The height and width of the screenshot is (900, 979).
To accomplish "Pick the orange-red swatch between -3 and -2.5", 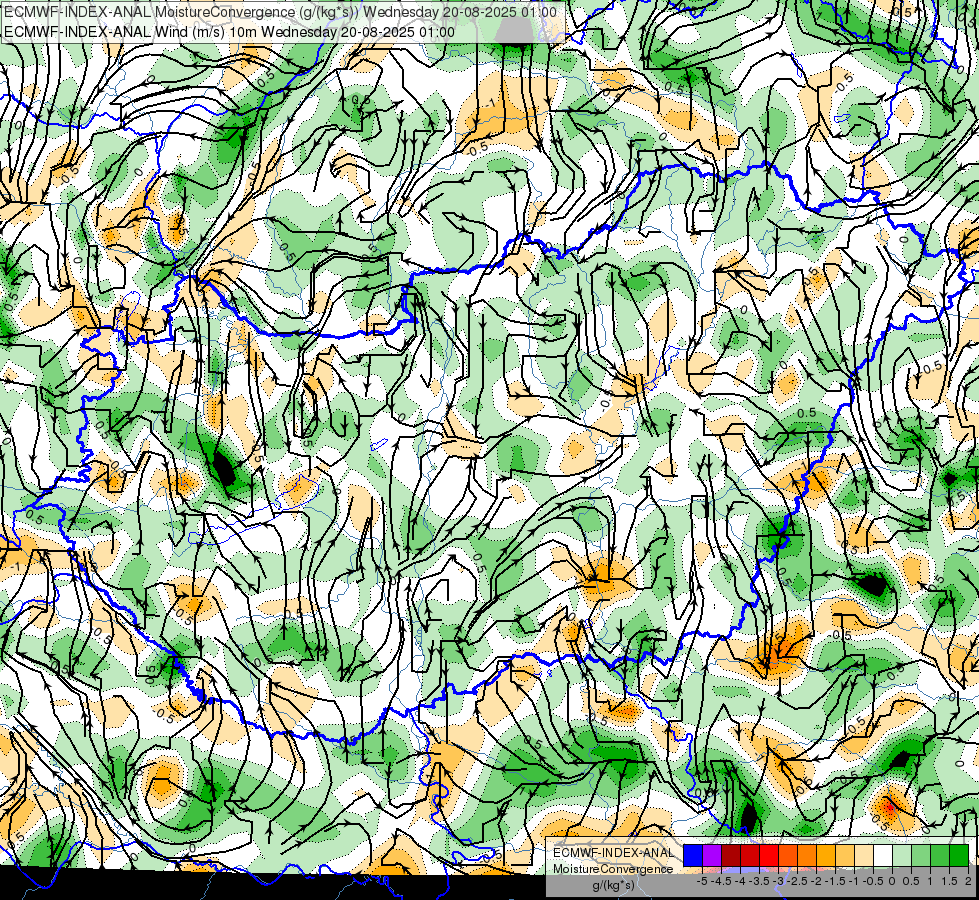I will click(788, 856).
